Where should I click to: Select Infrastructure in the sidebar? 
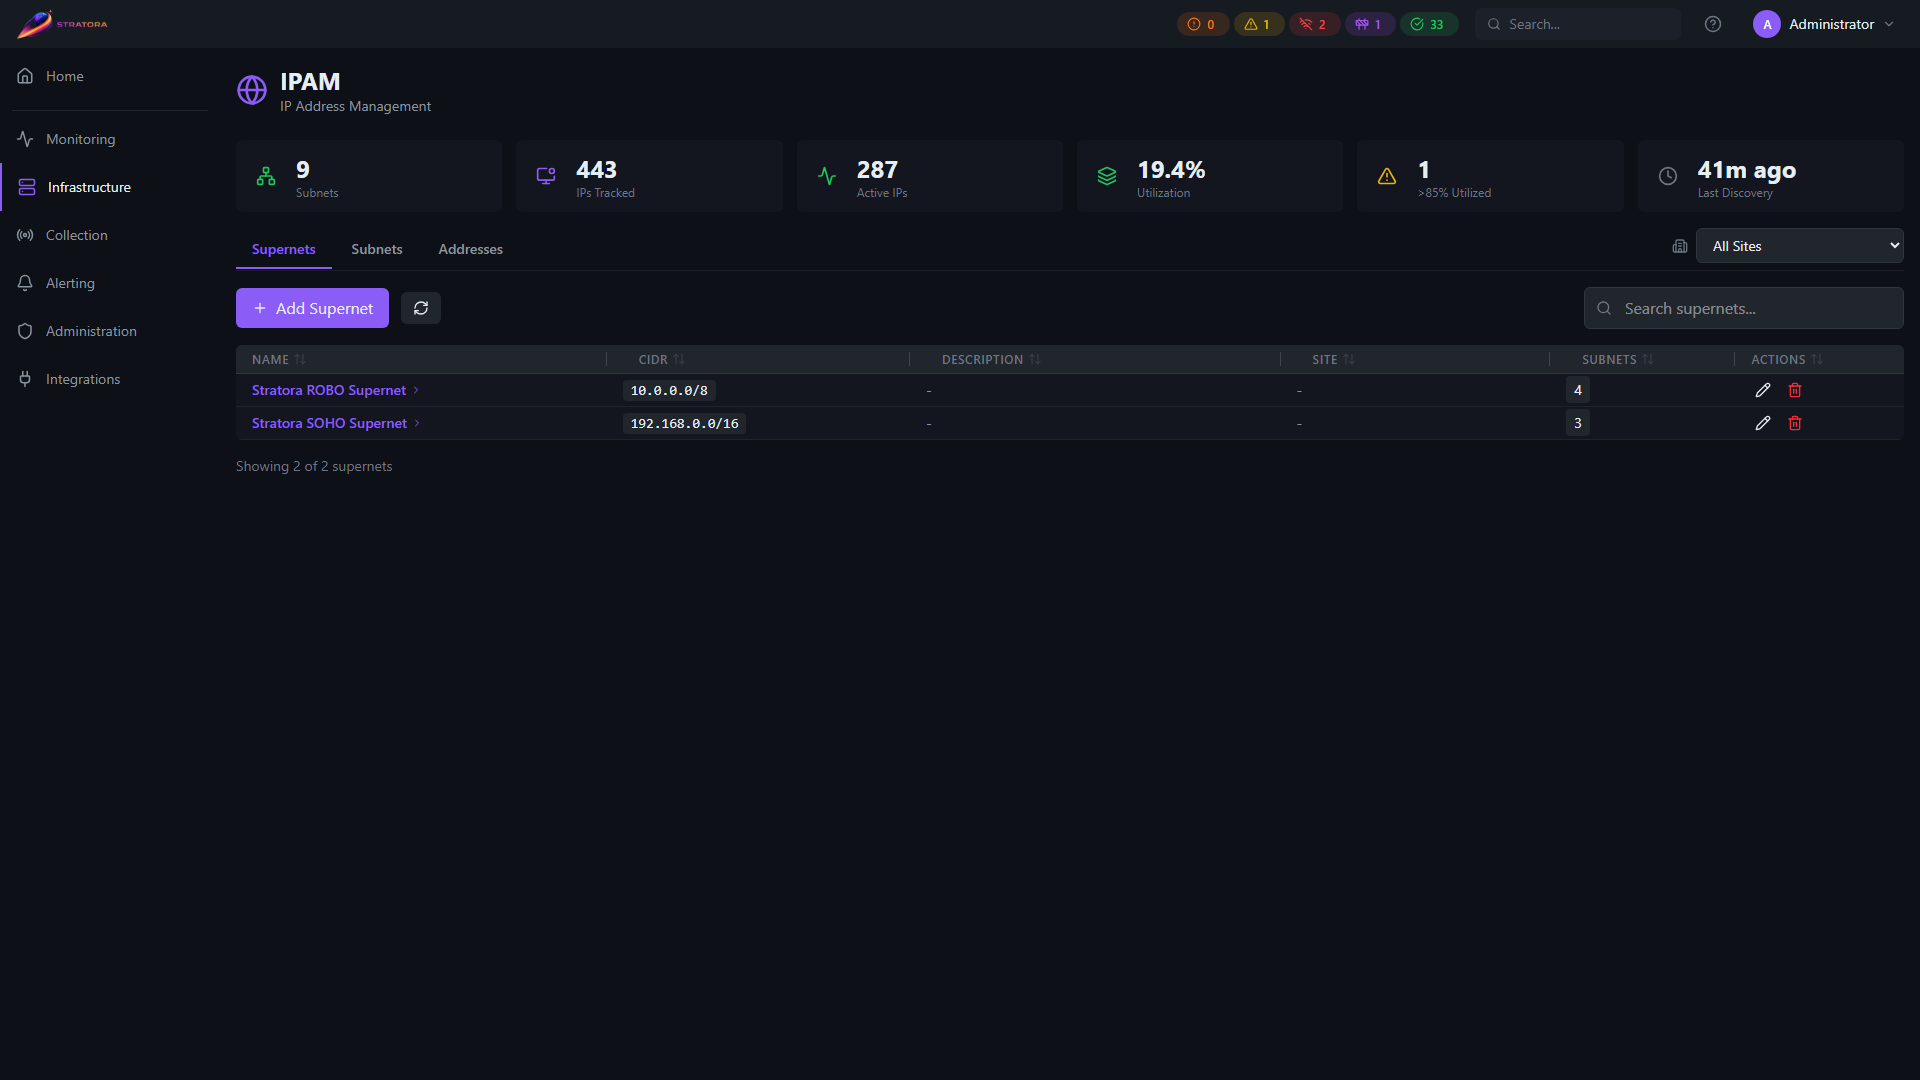(x=89, y=187)
